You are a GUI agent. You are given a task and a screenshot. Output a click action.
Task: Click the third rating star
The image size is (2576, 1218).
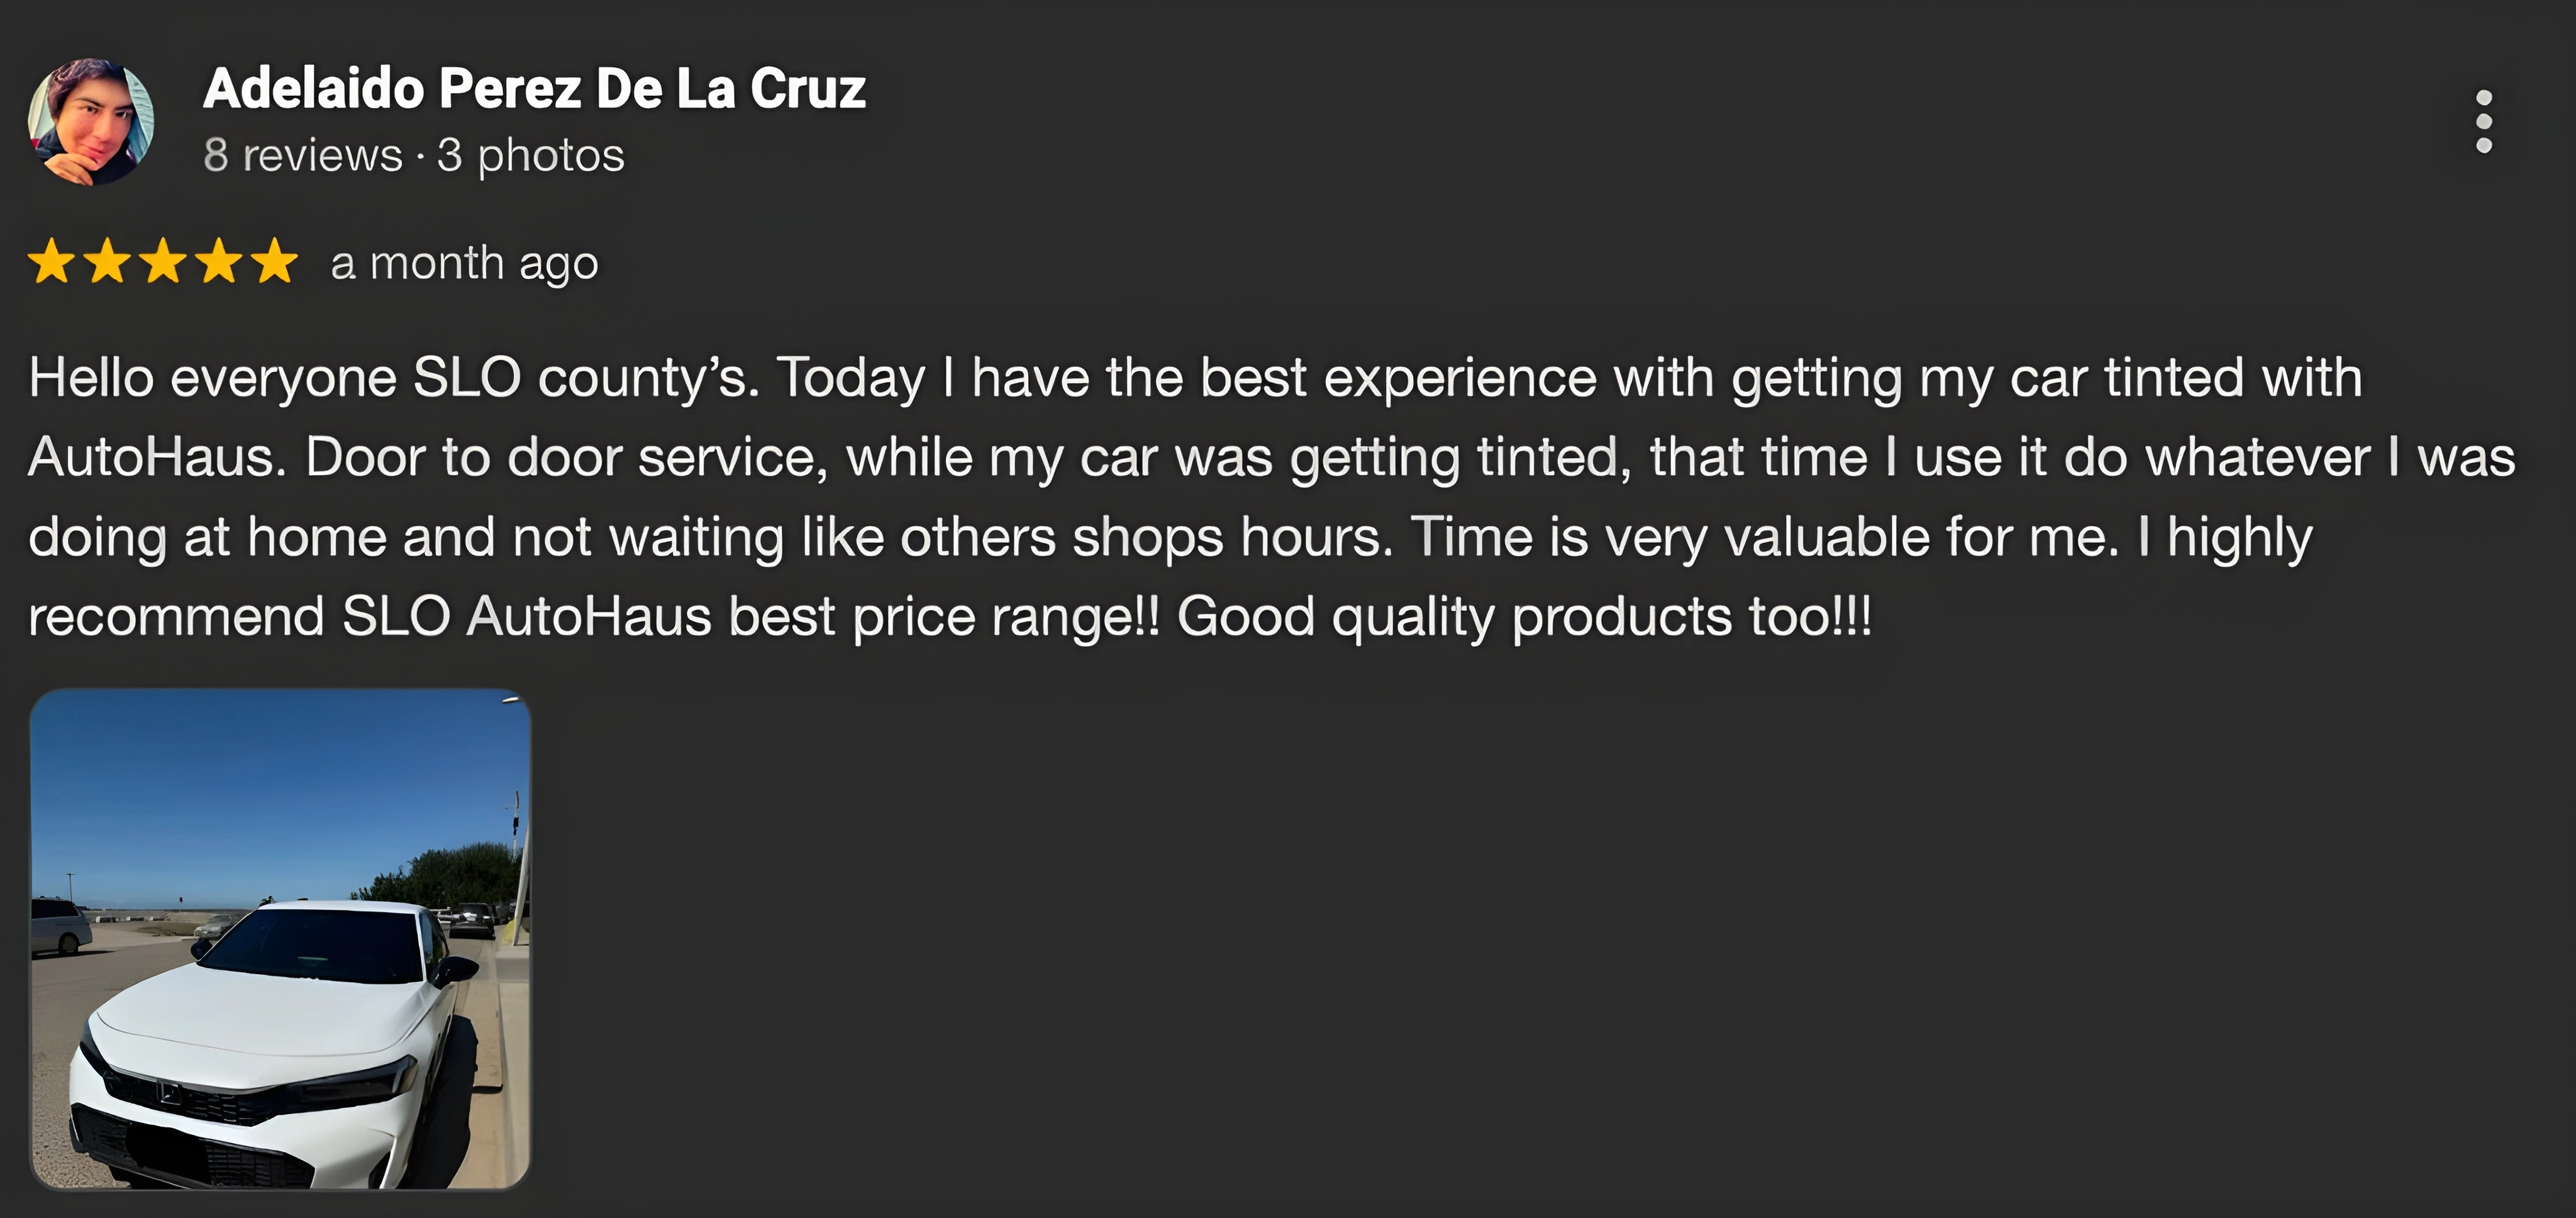(x=163, y=263)
